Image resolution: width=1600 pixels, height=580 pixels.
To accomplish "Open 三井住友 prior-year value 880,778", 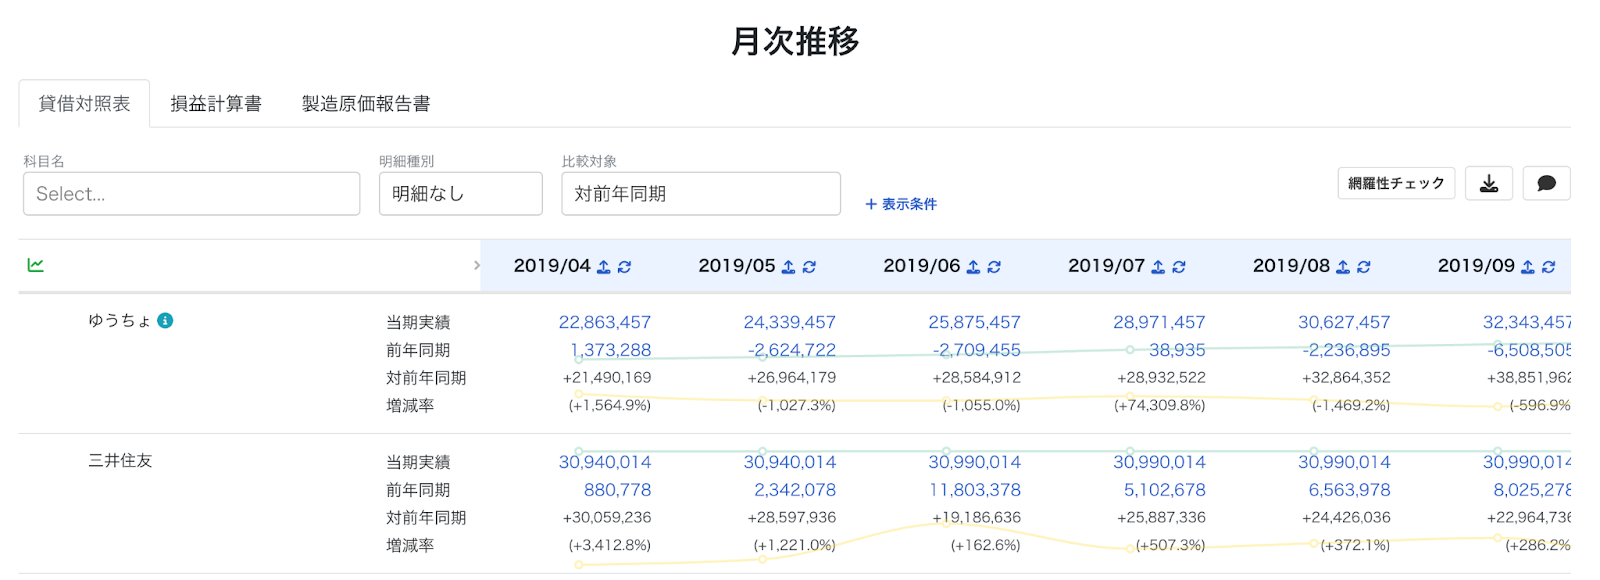I will [618, 490].
